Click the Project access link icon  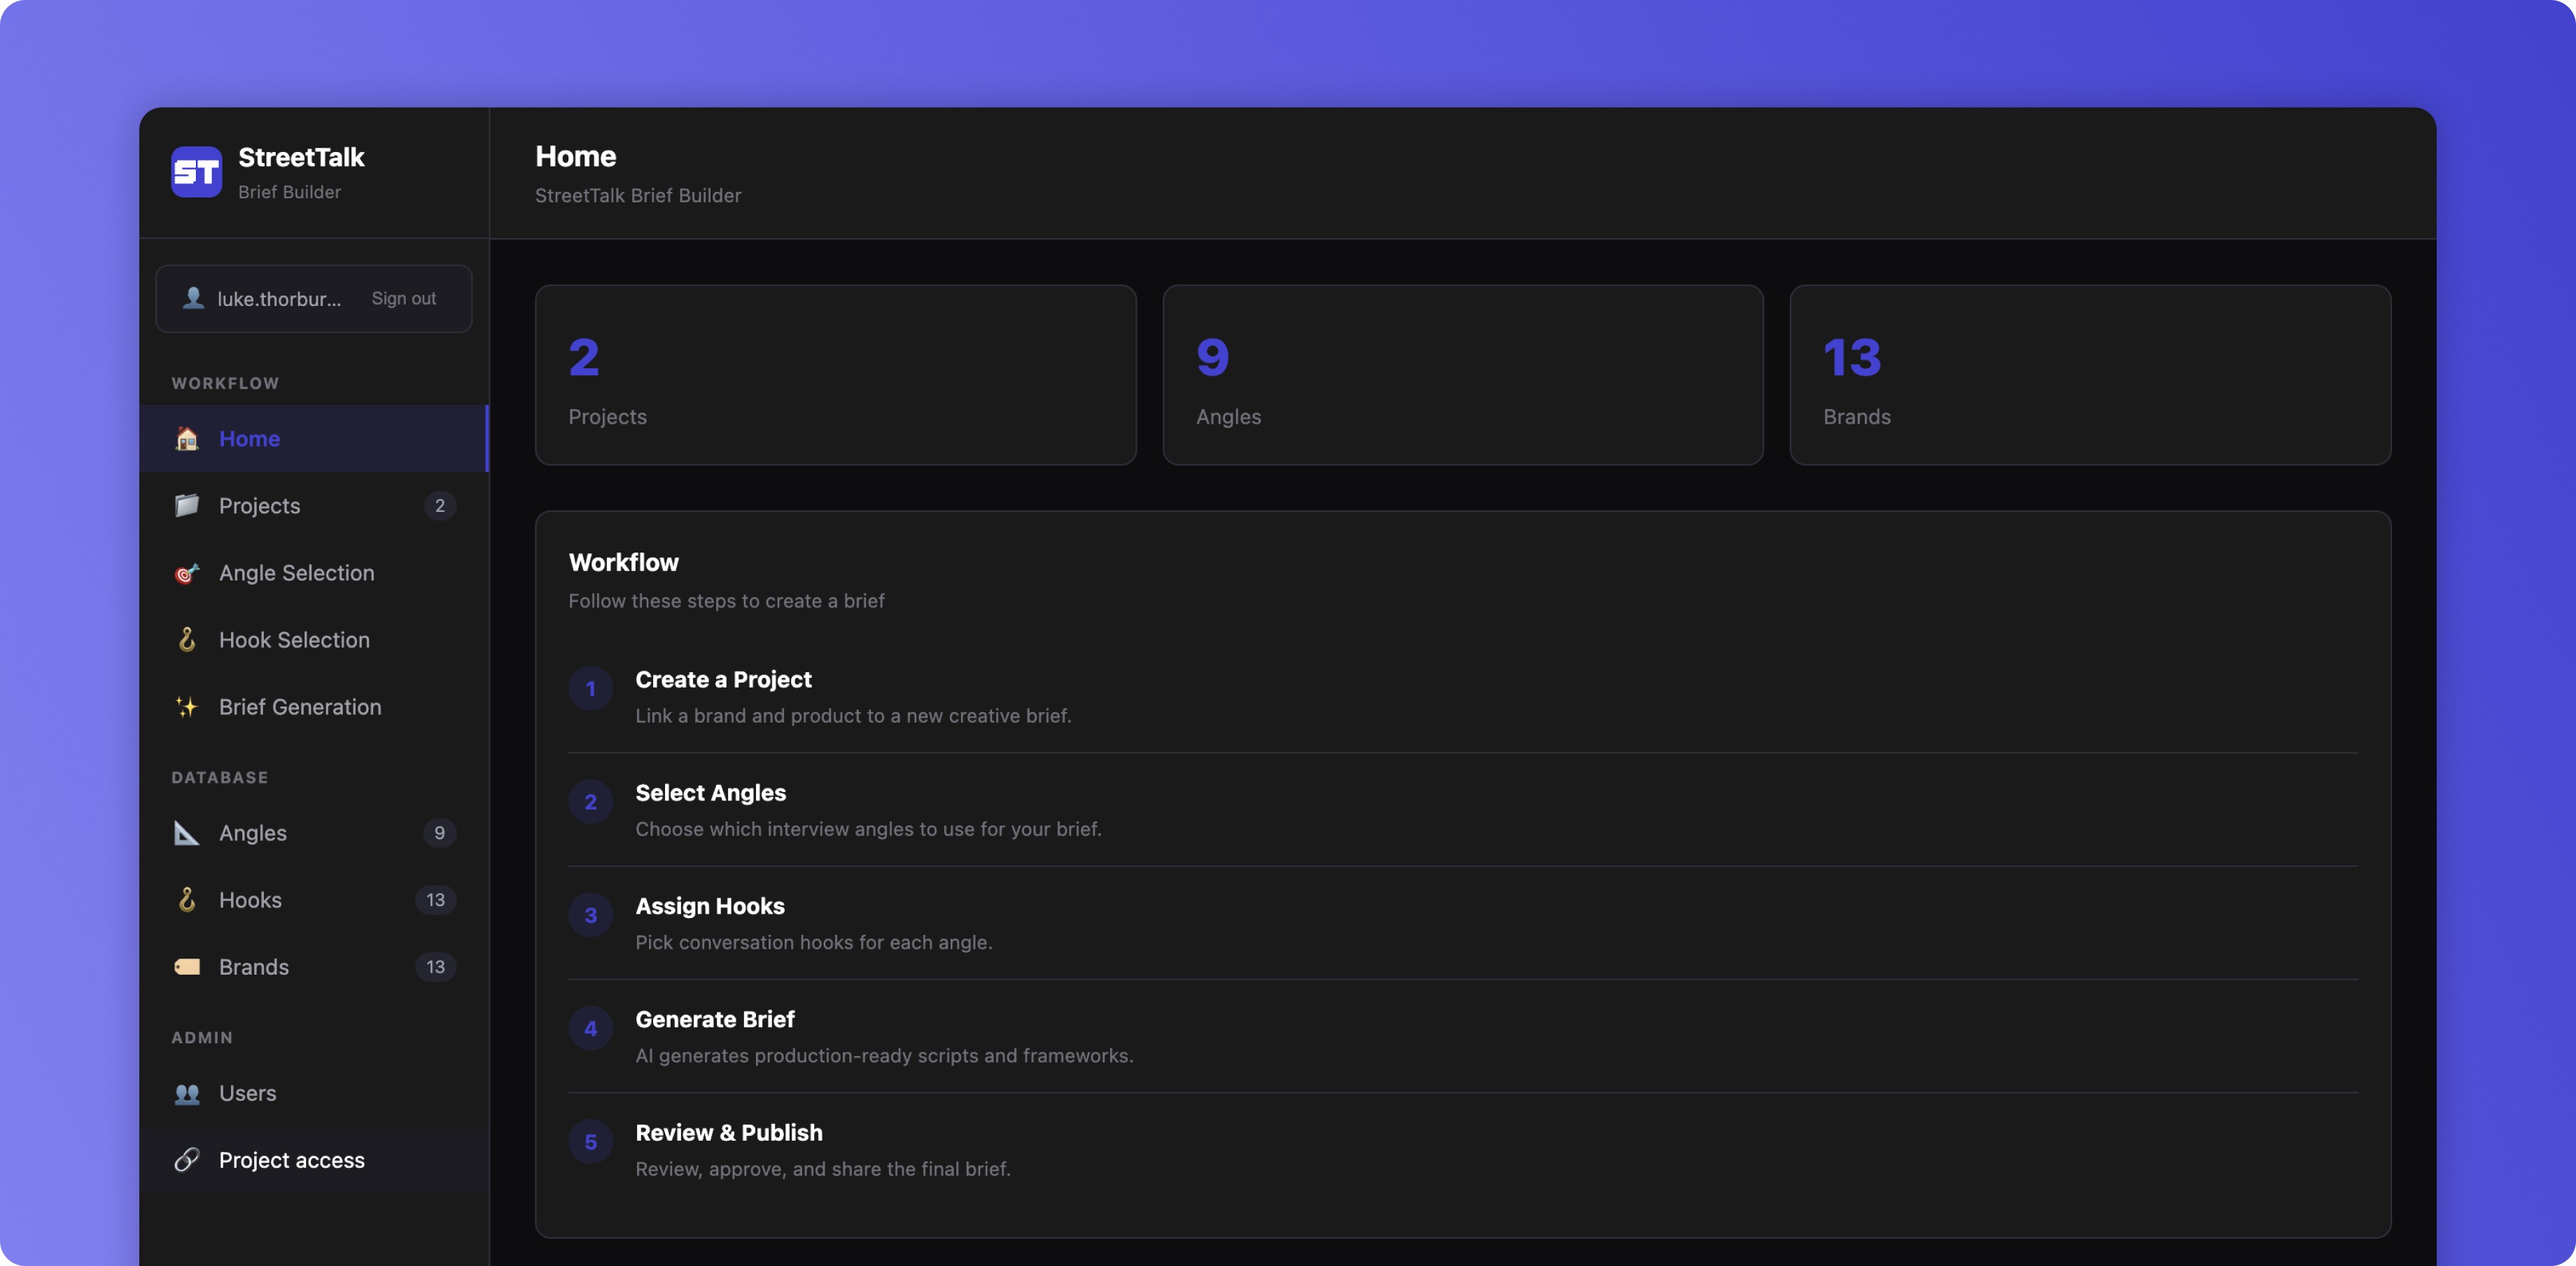[x=187, y=1160]
